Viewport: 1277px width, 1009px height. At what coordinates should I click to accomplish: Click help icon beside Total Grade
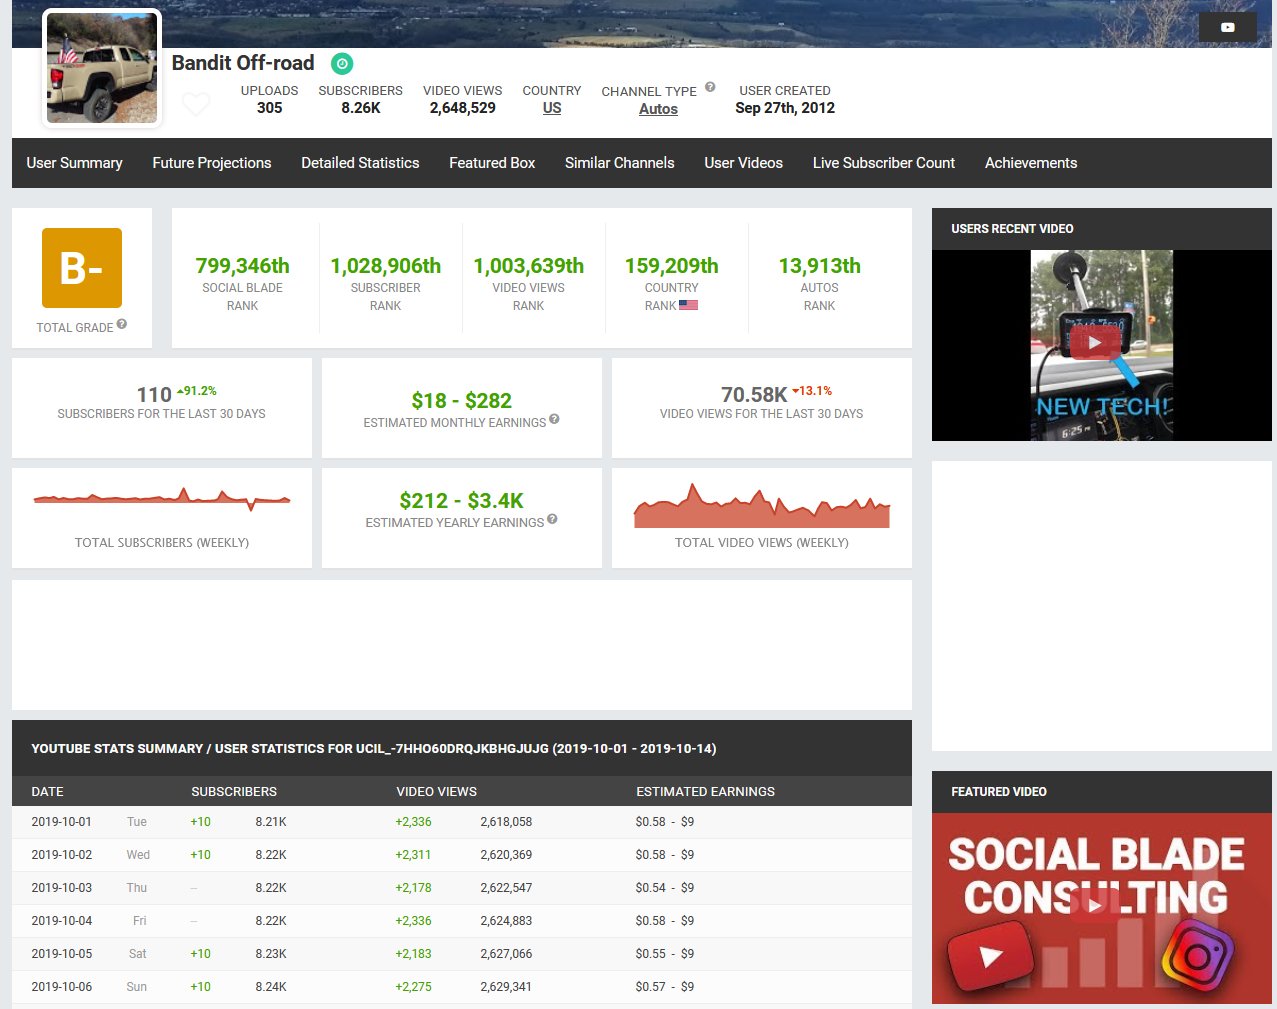(x=121, y=324)
